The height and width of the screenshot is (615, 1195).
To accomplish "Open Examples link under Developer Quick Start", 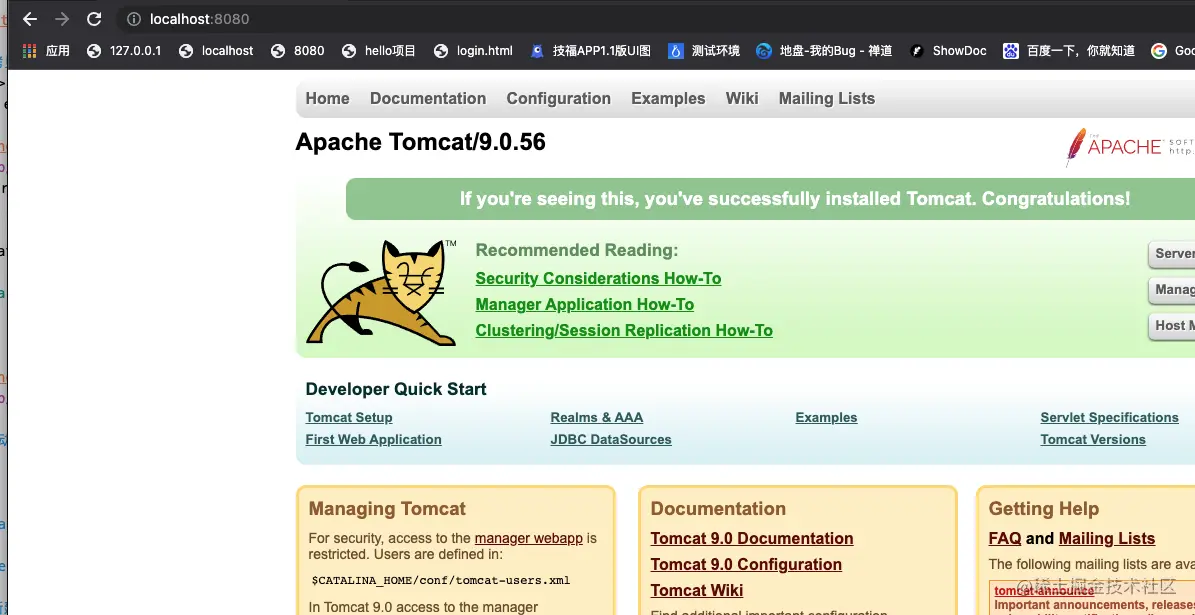I will (x=826, y=418).
